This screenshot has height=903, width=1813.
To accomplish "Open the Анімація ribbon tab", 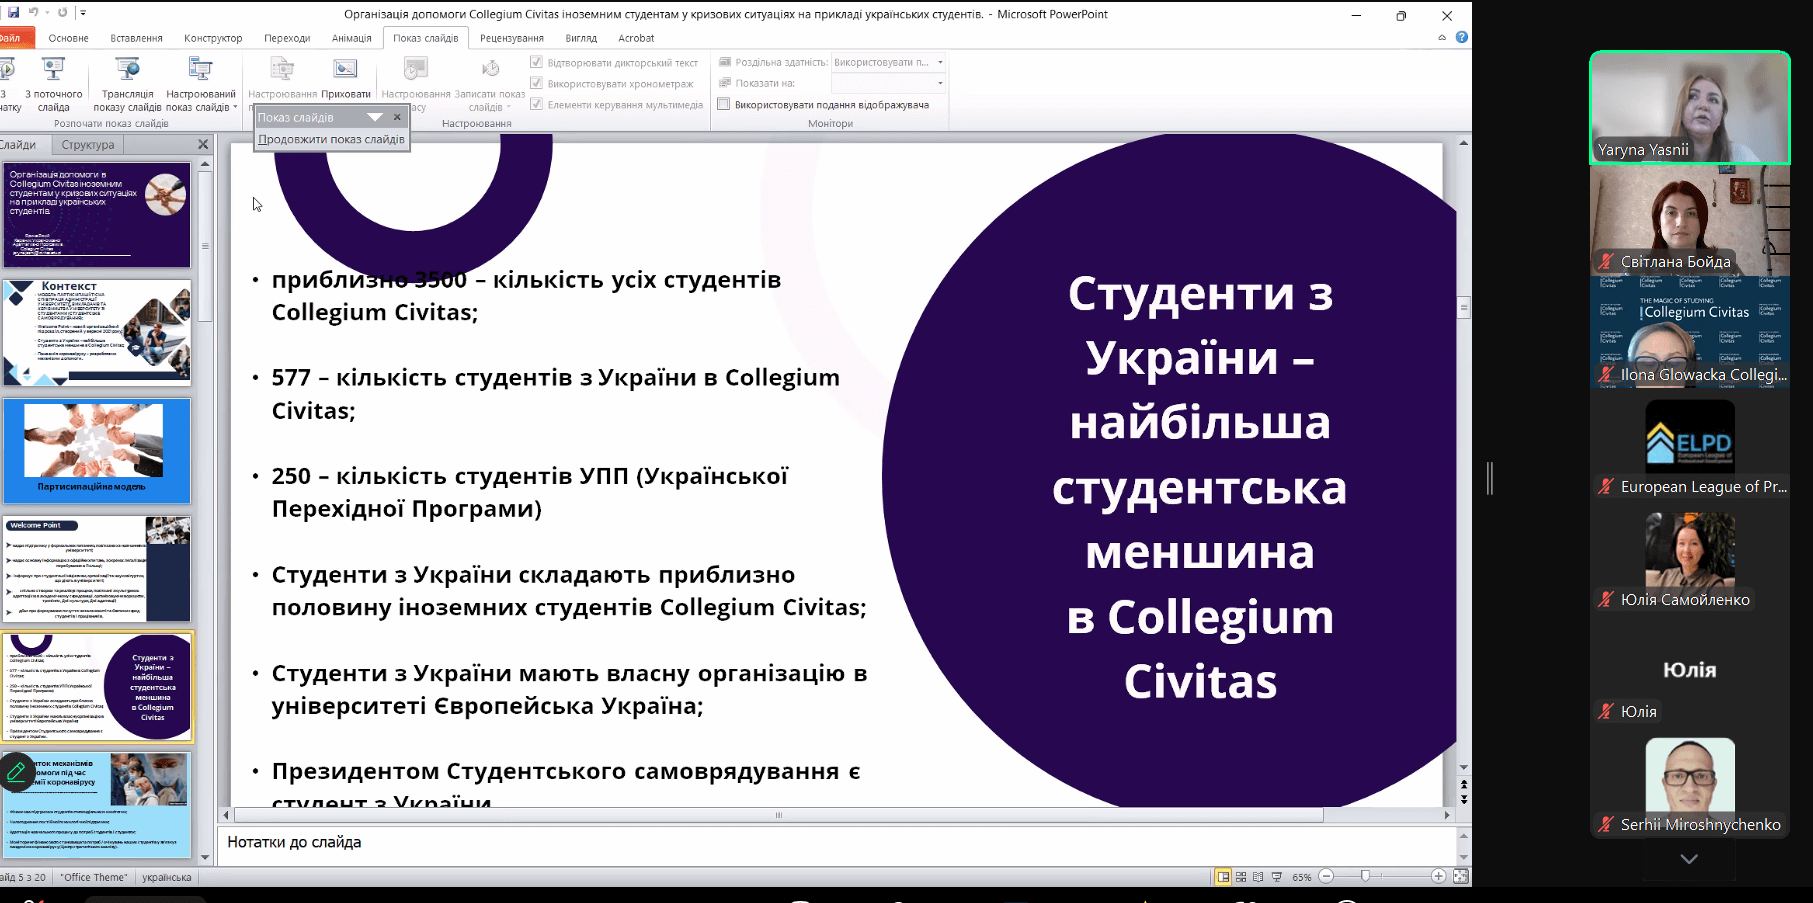I will click(351, 38).
